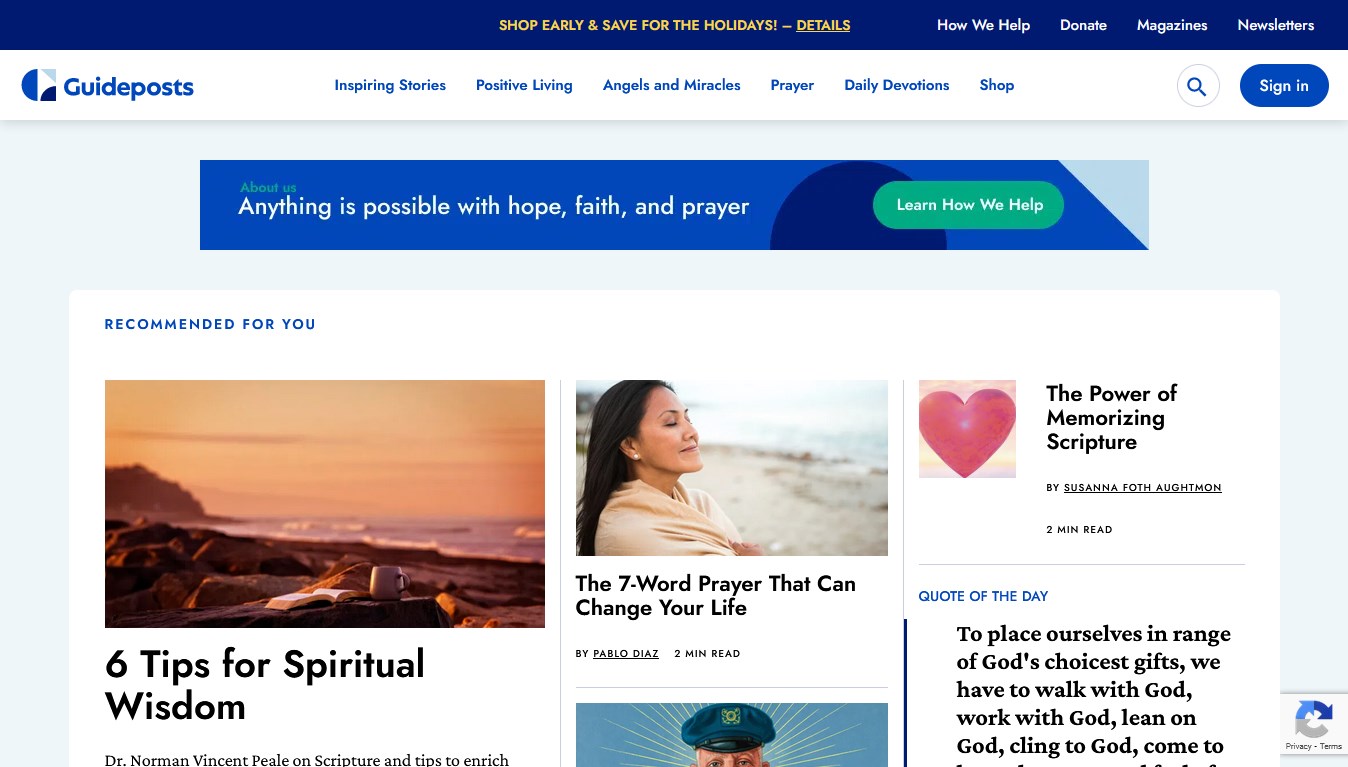Open the Donate link
1348x767 pixels.
point(1083,25)
